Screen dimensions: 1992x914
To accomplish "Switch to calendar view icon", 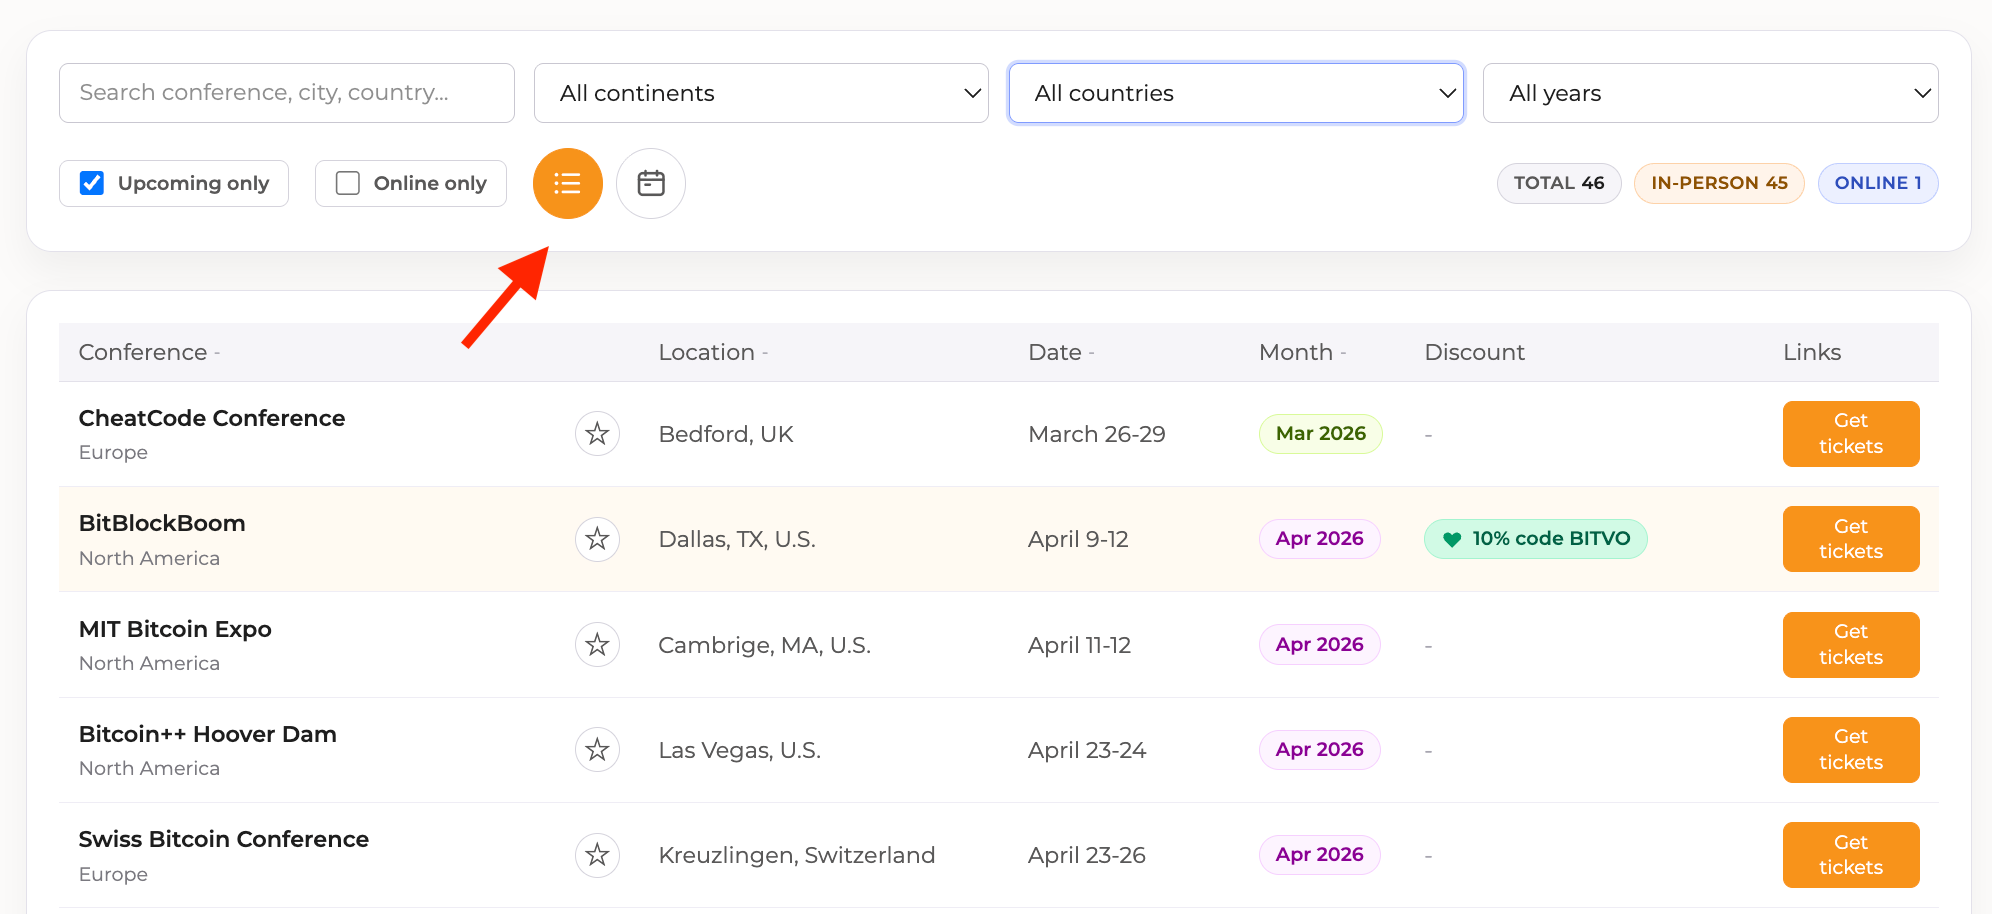I will pos(651,183).
